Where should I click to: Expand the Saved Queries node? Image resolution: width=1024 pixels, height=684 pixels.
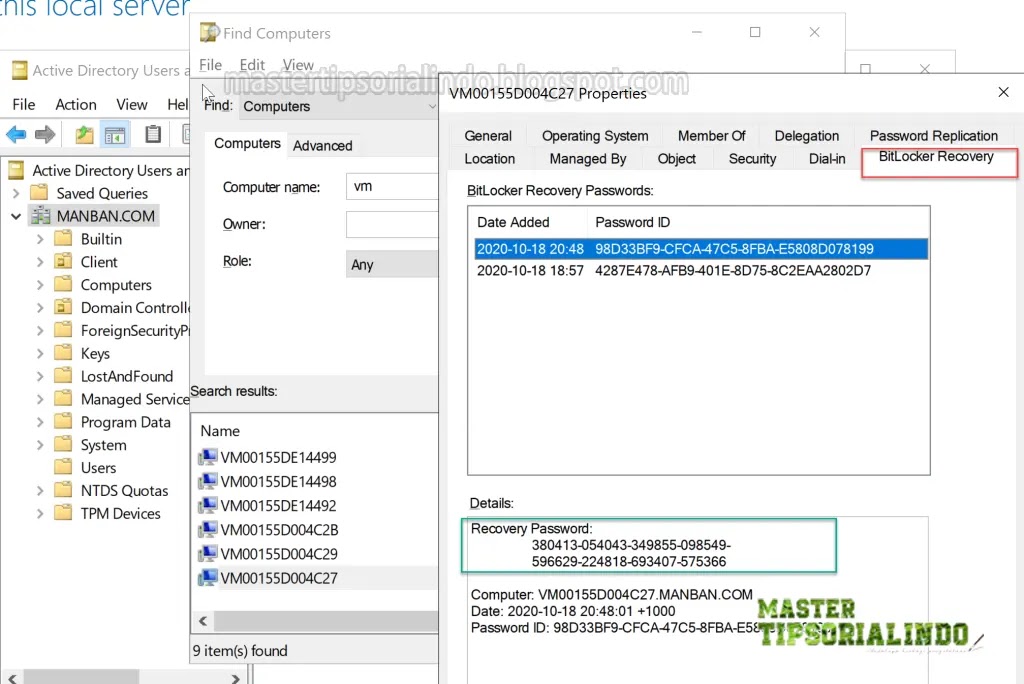pos(16,193)
